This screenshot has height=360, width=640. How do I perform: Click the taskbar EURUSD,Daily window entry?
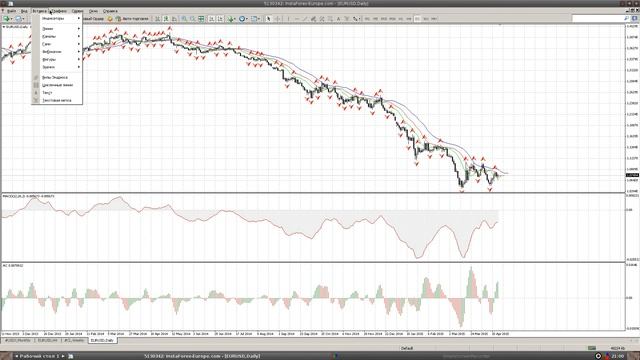pos(202,356)
